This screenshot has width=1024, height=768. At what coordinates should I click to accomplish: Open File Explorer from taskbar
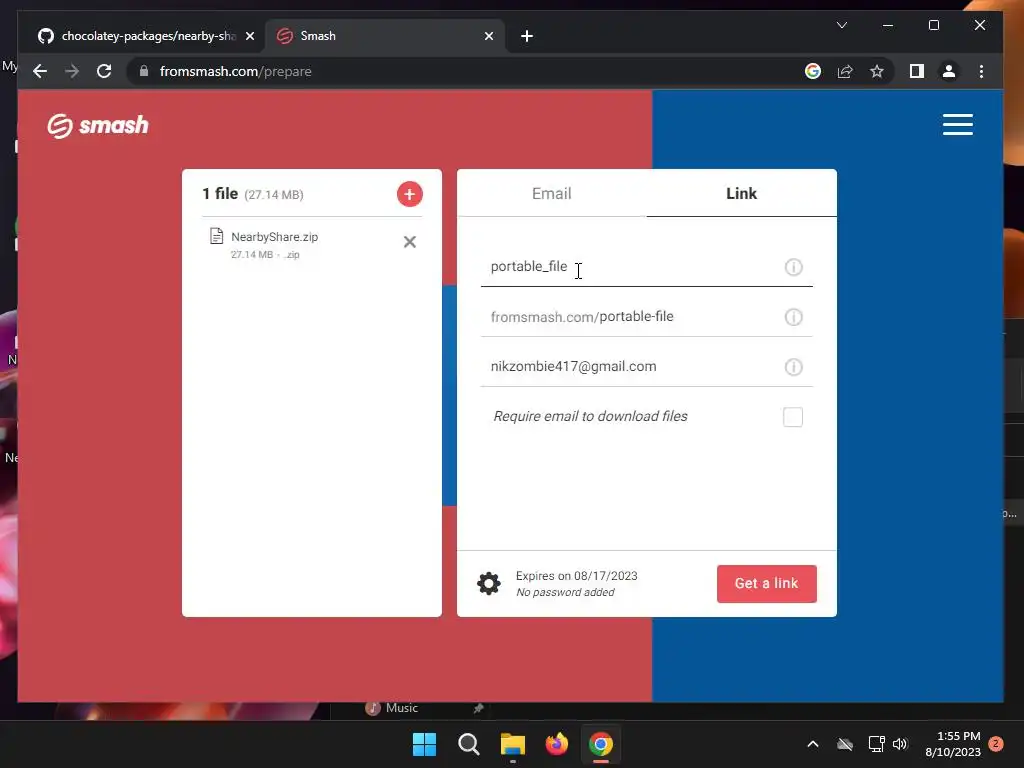point(513,744)
